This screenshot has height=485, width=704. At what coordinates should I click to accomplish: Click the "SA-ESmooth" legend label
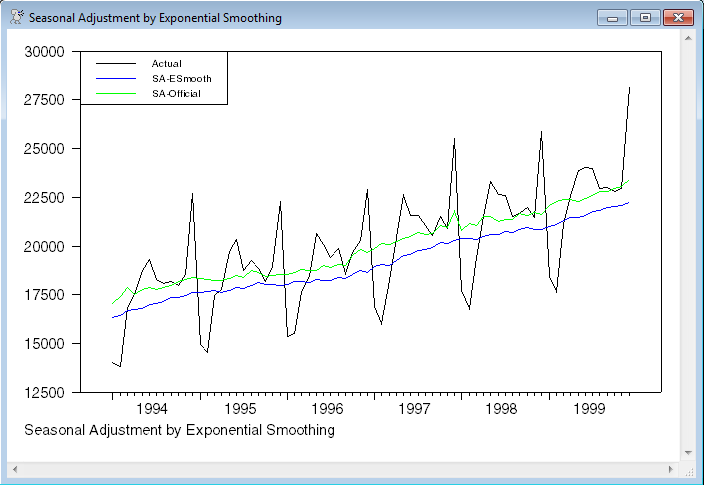(x=181, y=78)
